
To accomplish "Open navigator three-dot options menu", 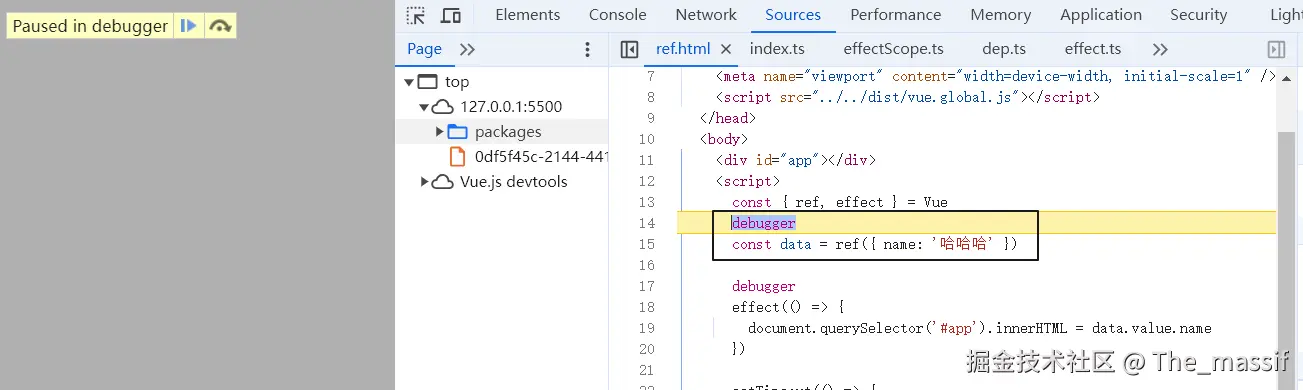I will point(588,49).
